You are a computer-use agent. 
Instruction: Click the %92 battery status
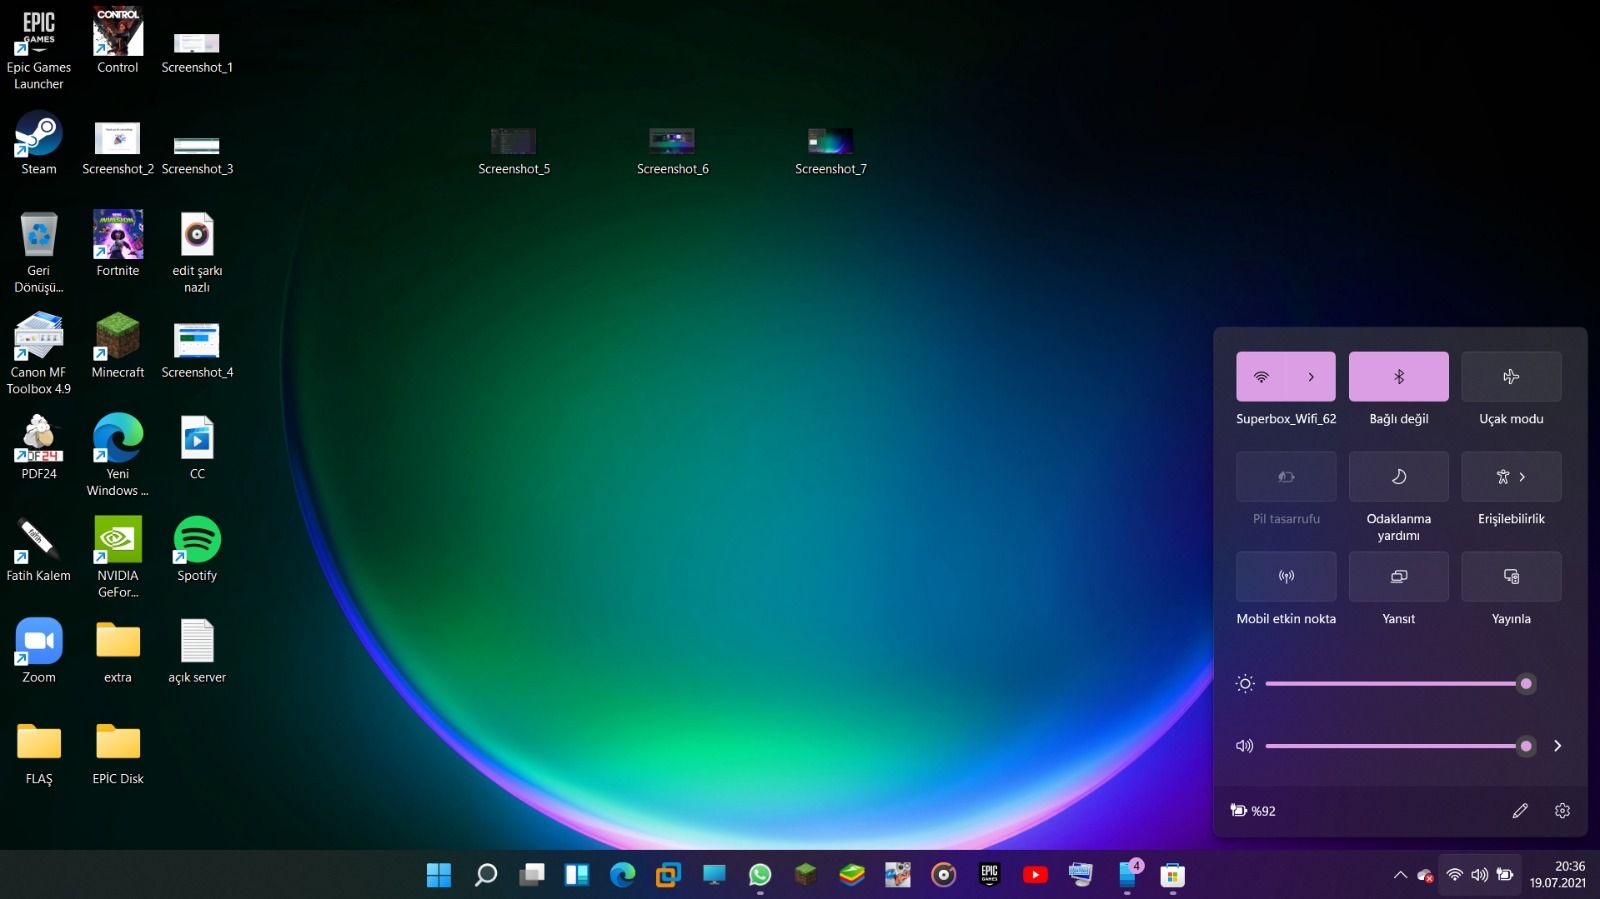1253,811
